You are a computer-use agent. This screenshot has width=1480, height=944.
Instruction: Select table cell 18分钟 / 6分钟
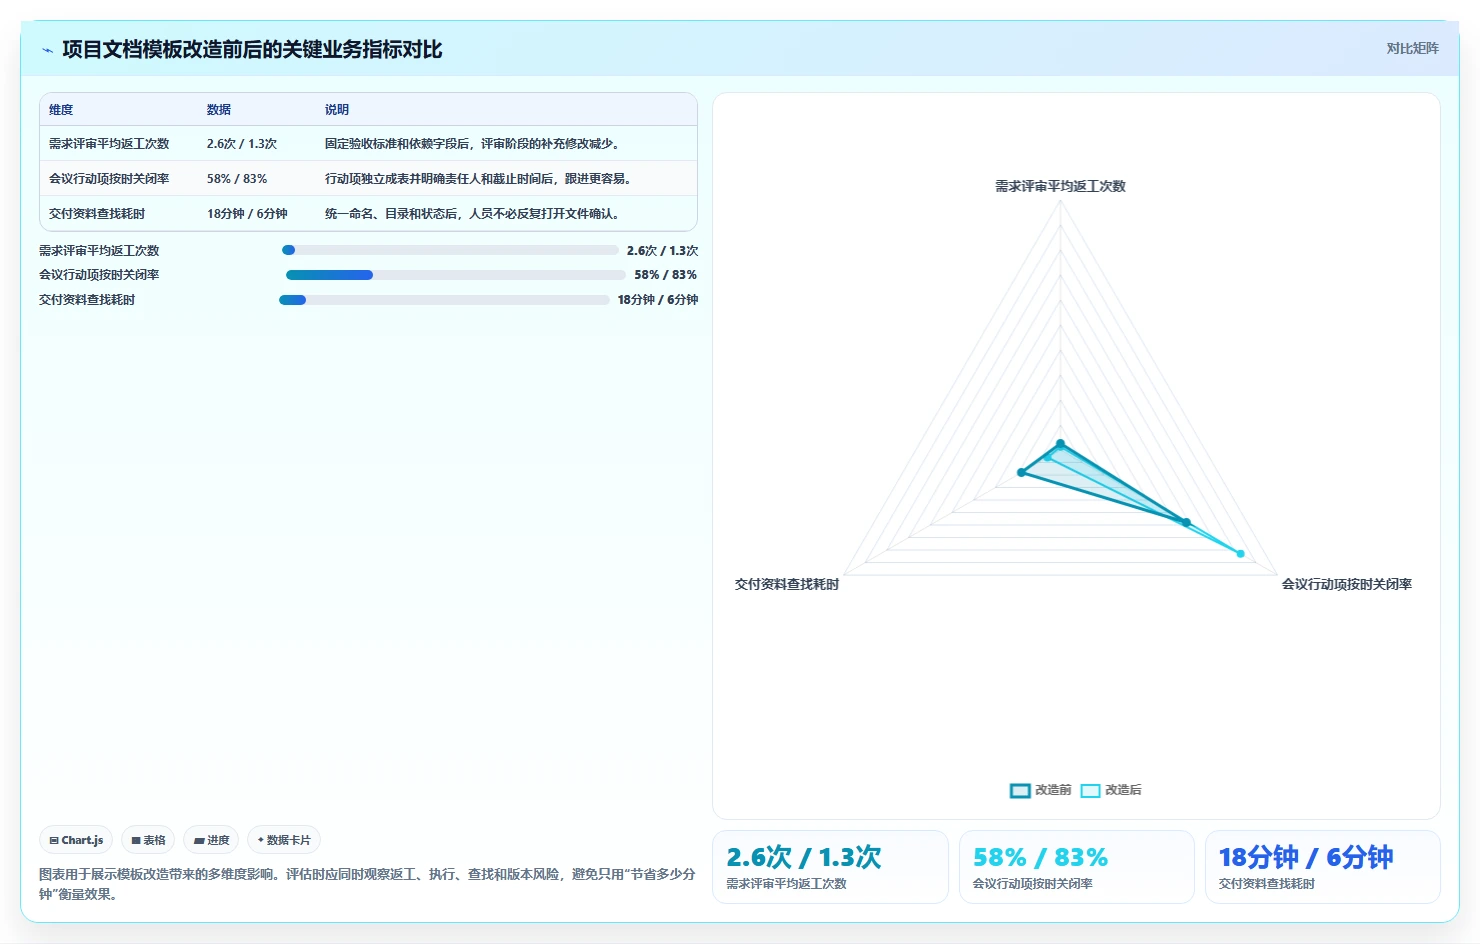click(247, 214)
